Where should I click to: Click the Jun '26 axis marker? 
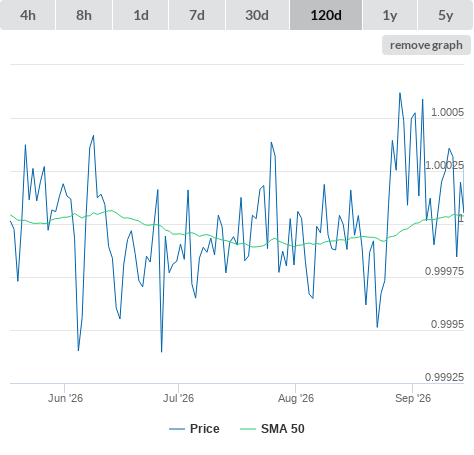click(65, 398)
